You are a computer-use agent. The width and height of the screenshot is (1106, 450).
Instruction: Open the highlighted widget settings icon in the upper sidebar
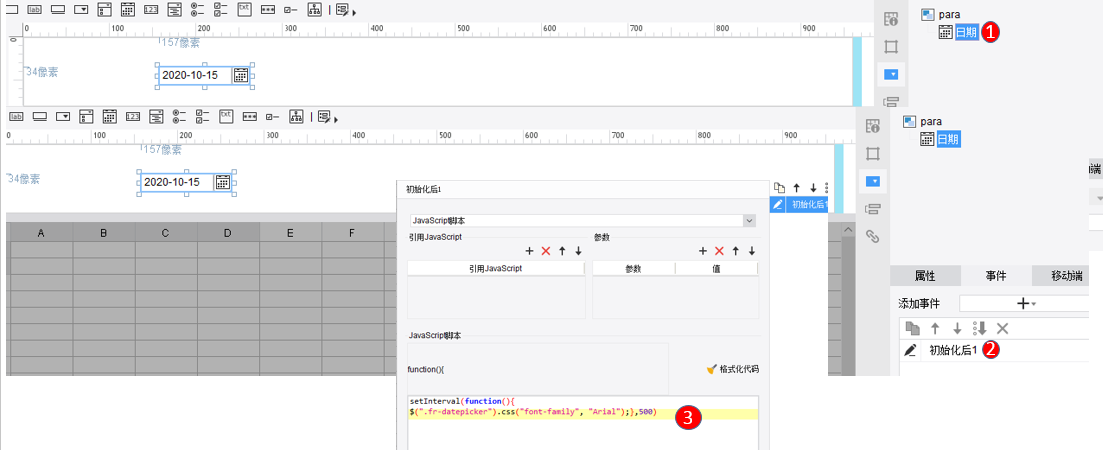(x=891, y=74)
